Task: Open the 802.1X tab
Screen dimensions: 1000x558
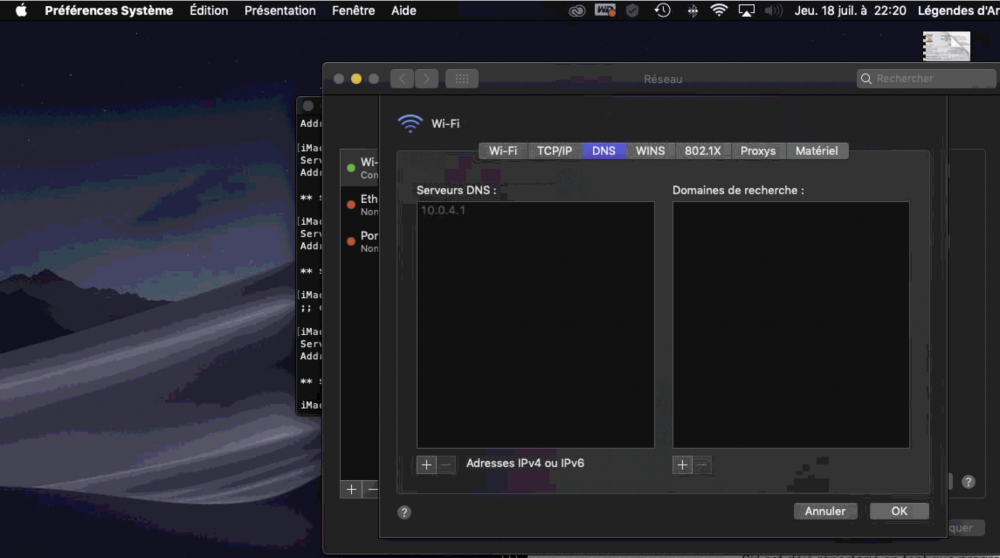Action: 702,151
